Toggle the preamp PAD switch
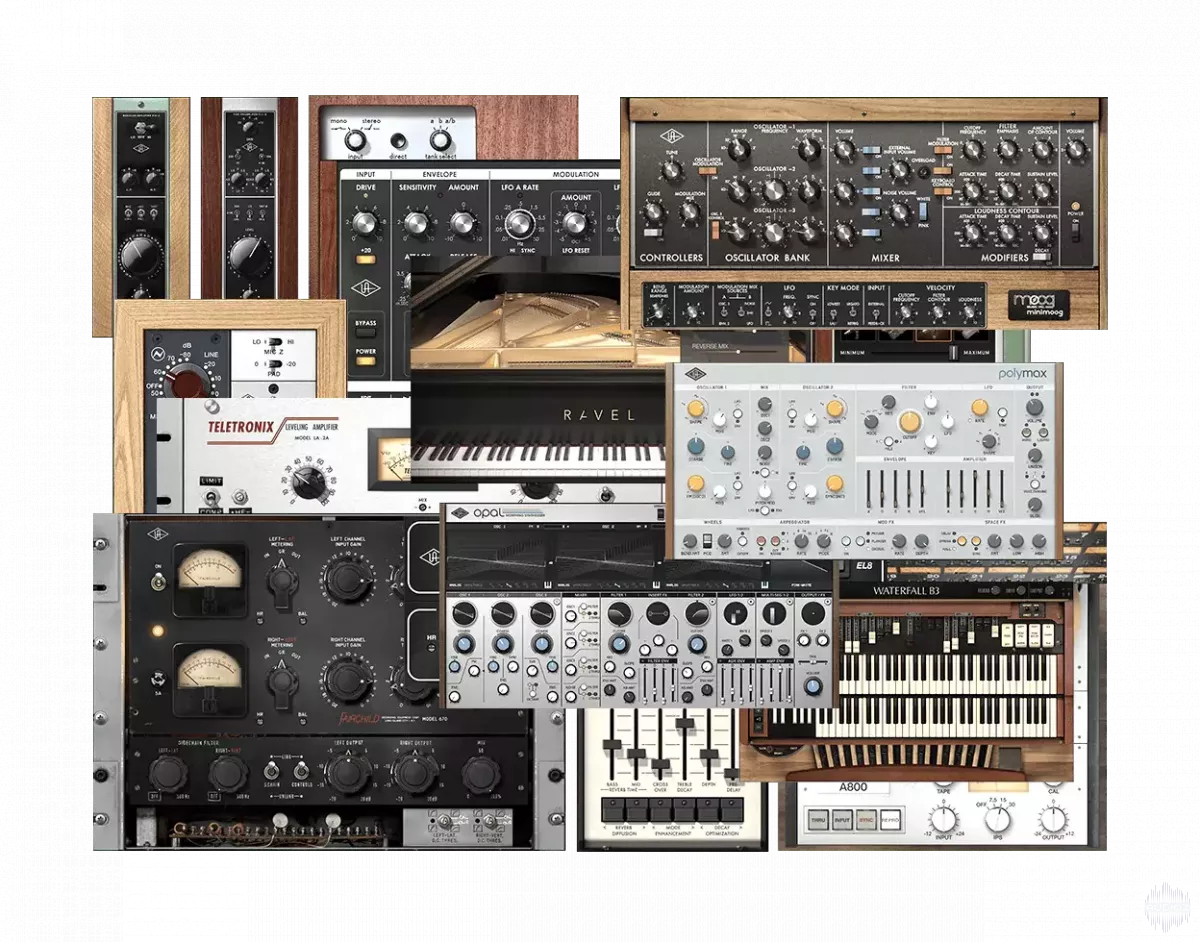Viewport: 1200px width, 942px height. point(275,365)
